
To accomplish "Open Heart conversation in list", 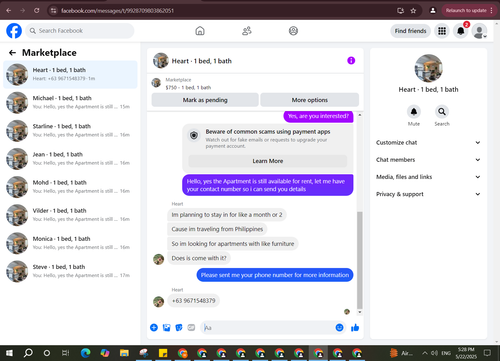I will [70, 74].
